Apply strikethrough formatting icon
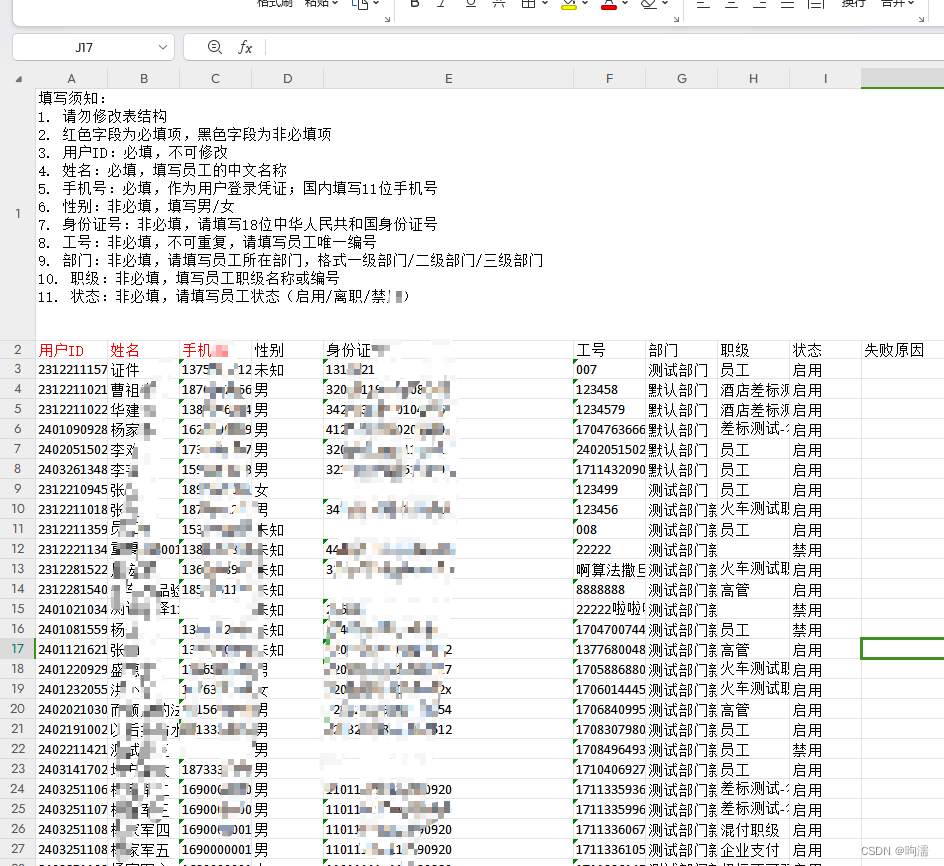 click(x=496, y=5)
